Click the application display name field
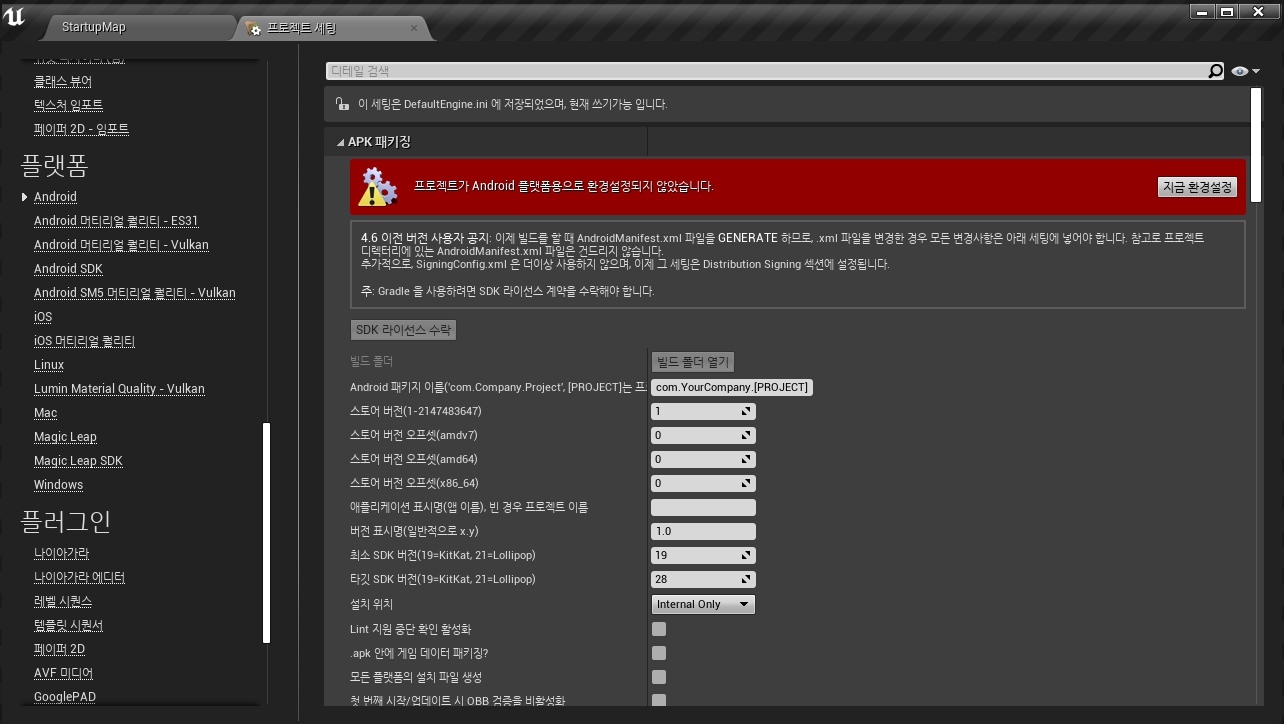1284x724 pixels. (x=703, y=507)
